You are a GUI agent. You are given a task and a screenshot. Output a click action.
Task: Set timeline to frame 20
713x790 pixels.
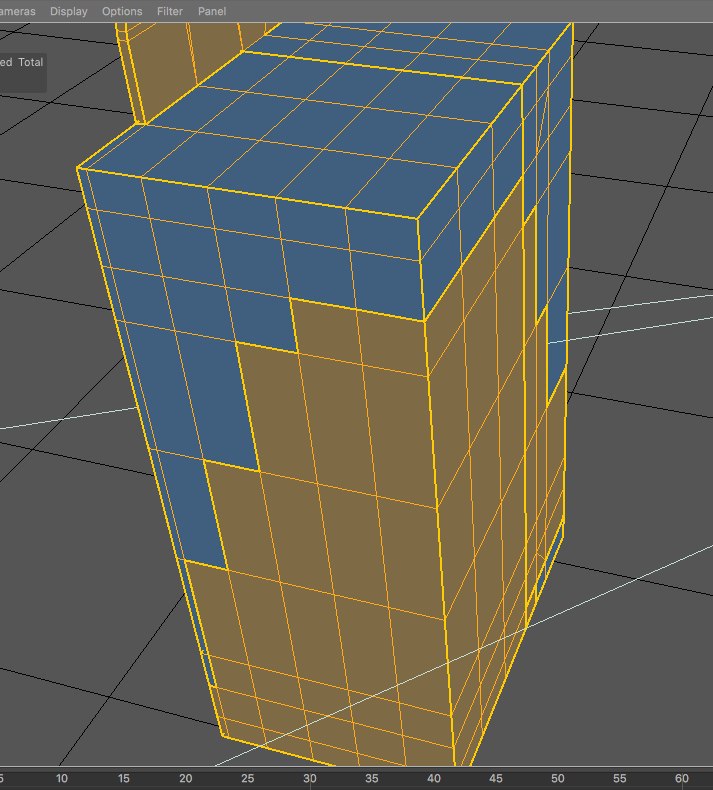pyautogui.click(x=185, y=778)
